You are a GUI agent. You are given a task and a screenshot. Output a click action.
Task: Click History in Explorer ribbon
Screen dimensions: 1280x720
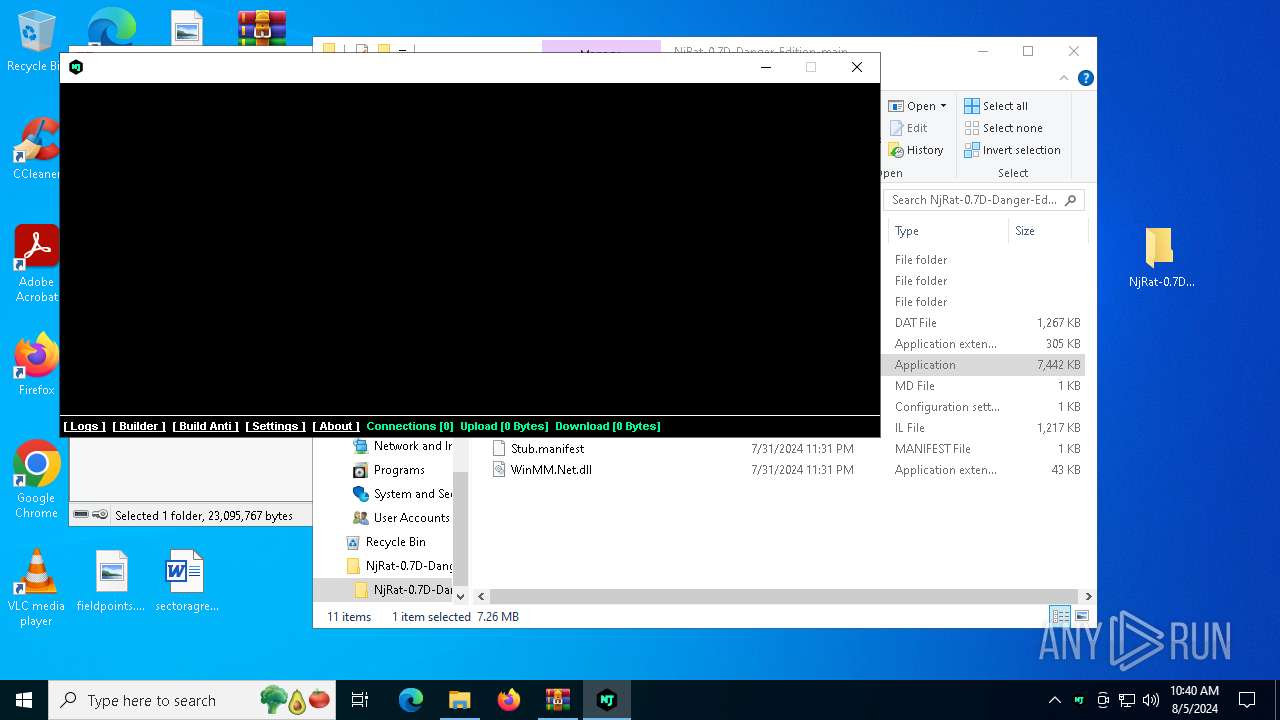pos(915,150)
